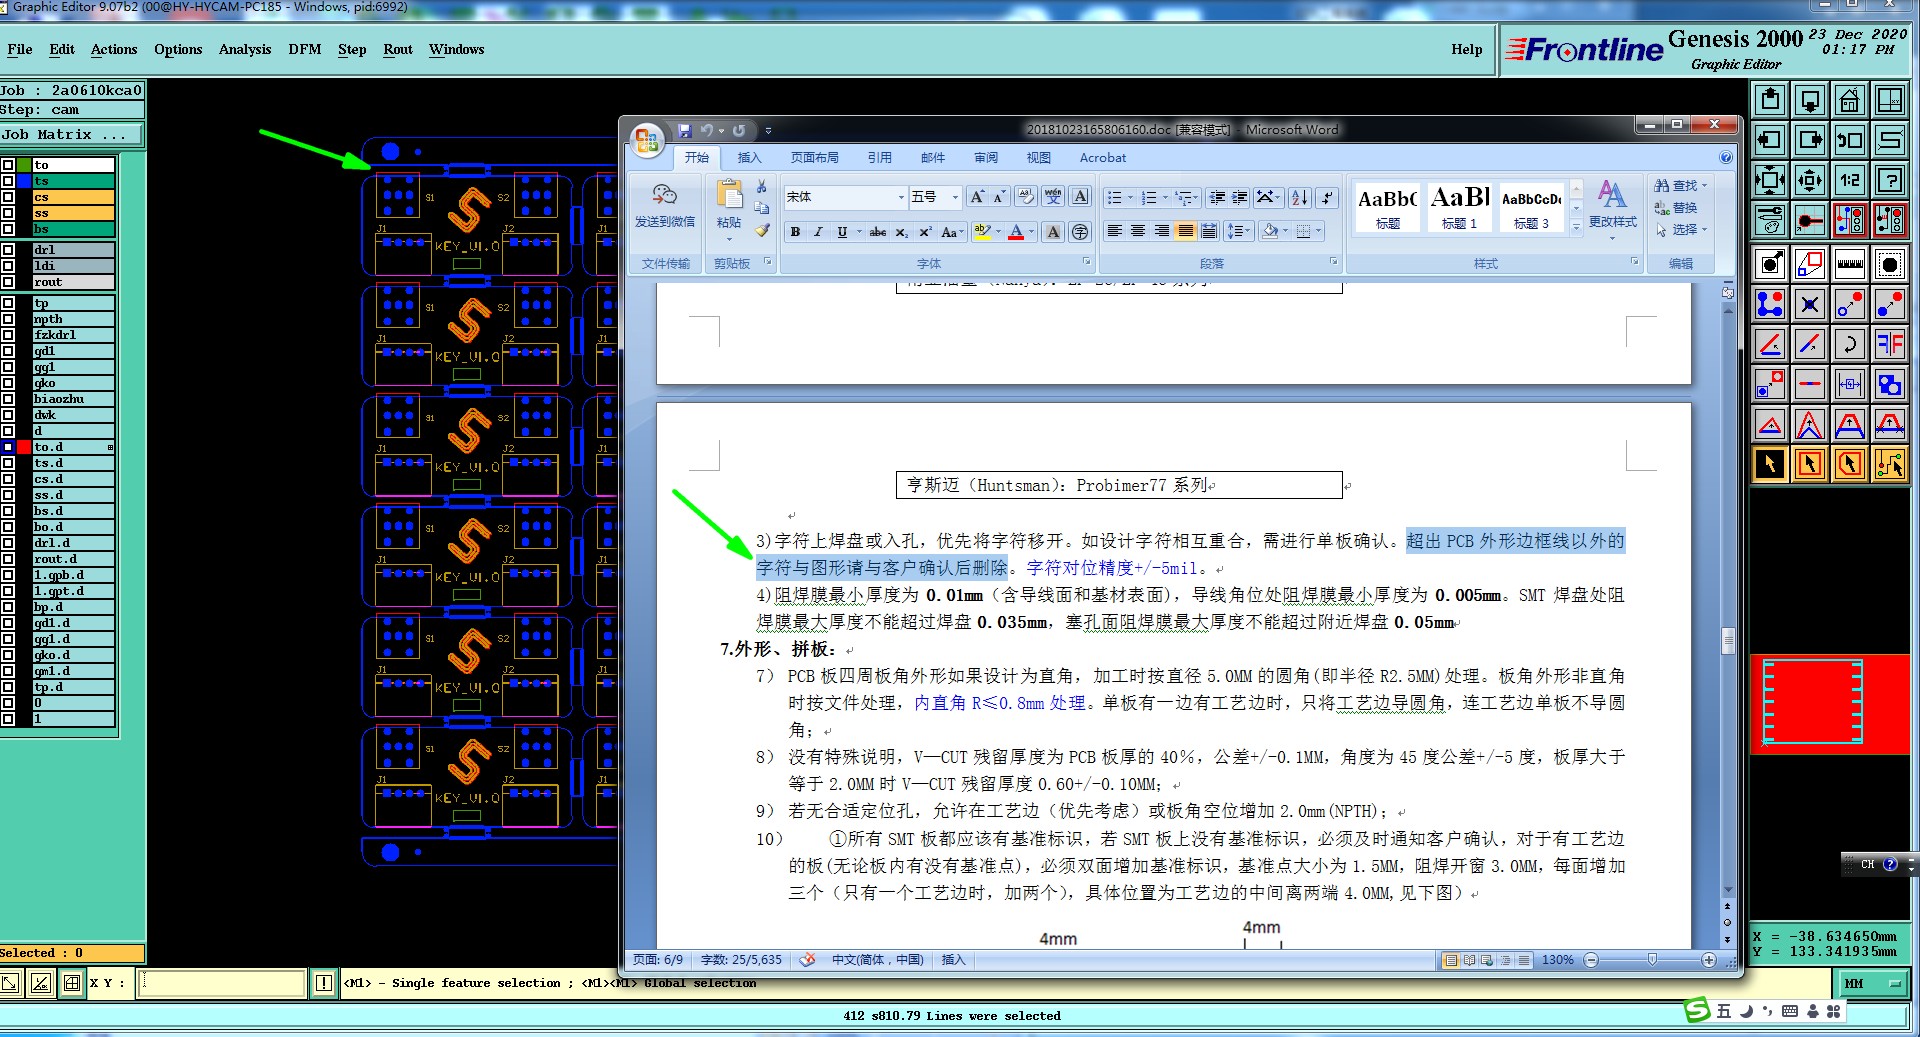Select the polygon selection arrow tool
This screenshot has height=1037, width=1920.
[x=1849, y=464]
